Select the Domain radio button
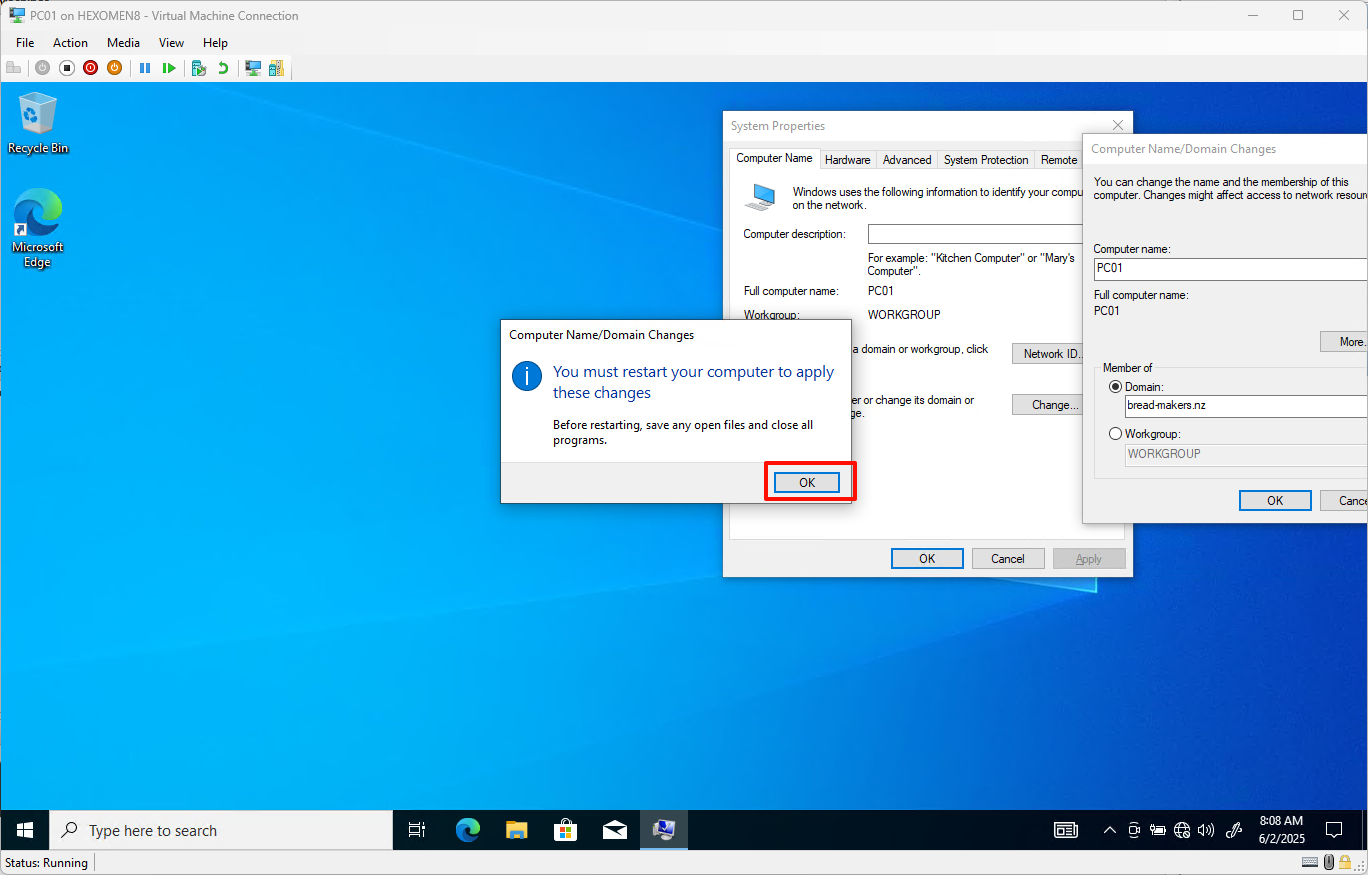Image resolution: width=1368 pixels, height=875 pixels. pos(1116,387)
